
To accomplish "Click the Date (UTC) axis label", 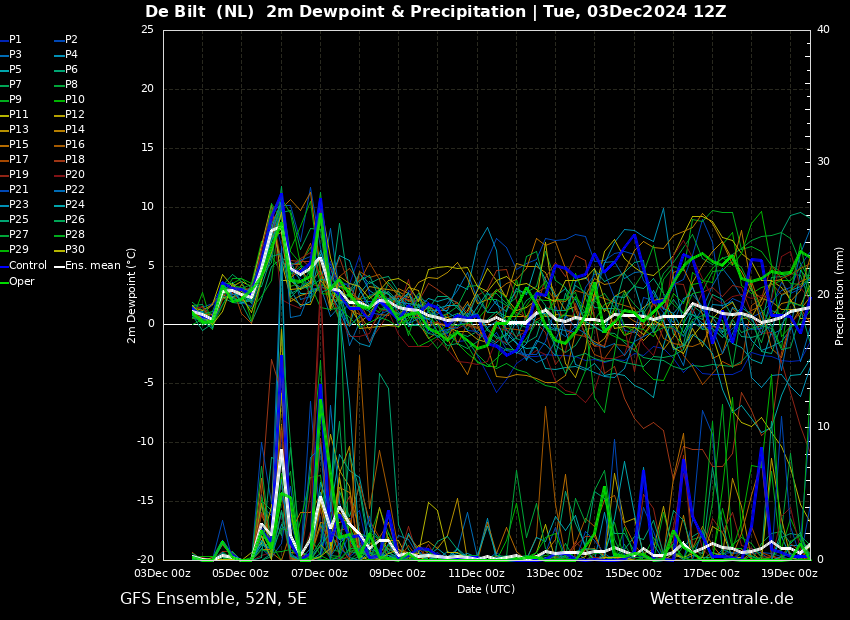I will [x=486, y=590].
